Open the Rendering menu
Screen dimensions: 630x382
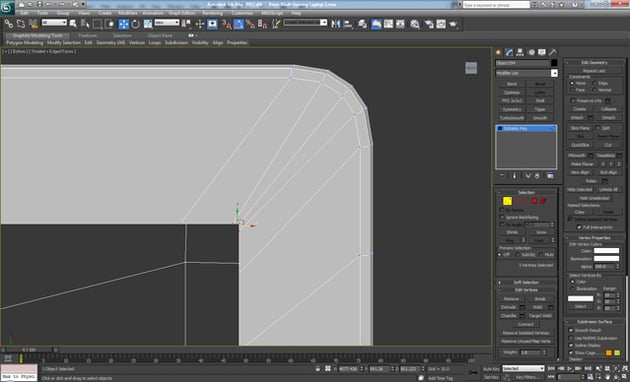[212, 13]
